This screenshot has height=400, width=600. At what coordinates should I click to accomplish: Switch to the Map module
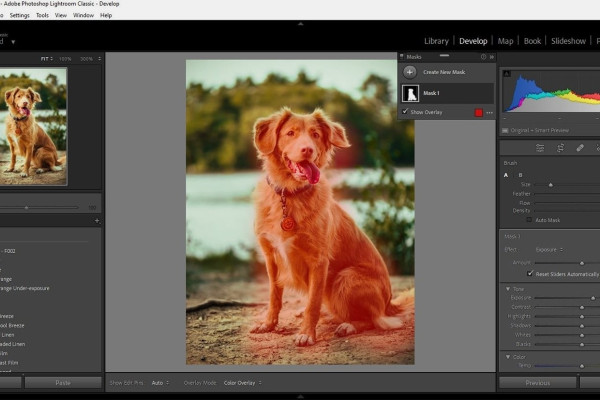click(x=505, y=41)
